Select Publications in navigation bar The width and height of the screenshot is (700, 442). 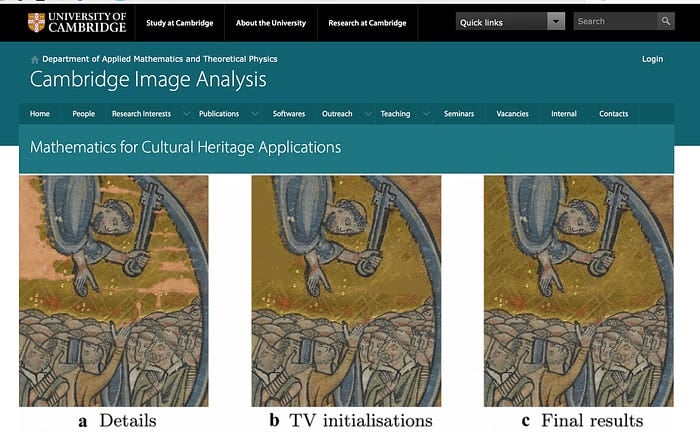coord(219,114)
